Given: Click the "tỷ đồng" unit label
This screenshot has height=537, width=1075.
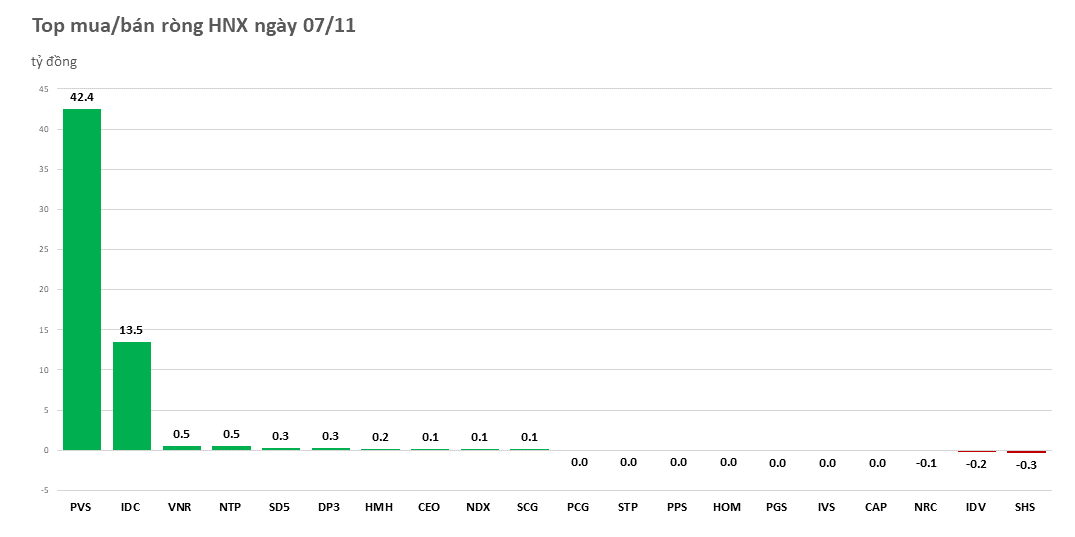Looking at the screenshot, I should 54,62.
